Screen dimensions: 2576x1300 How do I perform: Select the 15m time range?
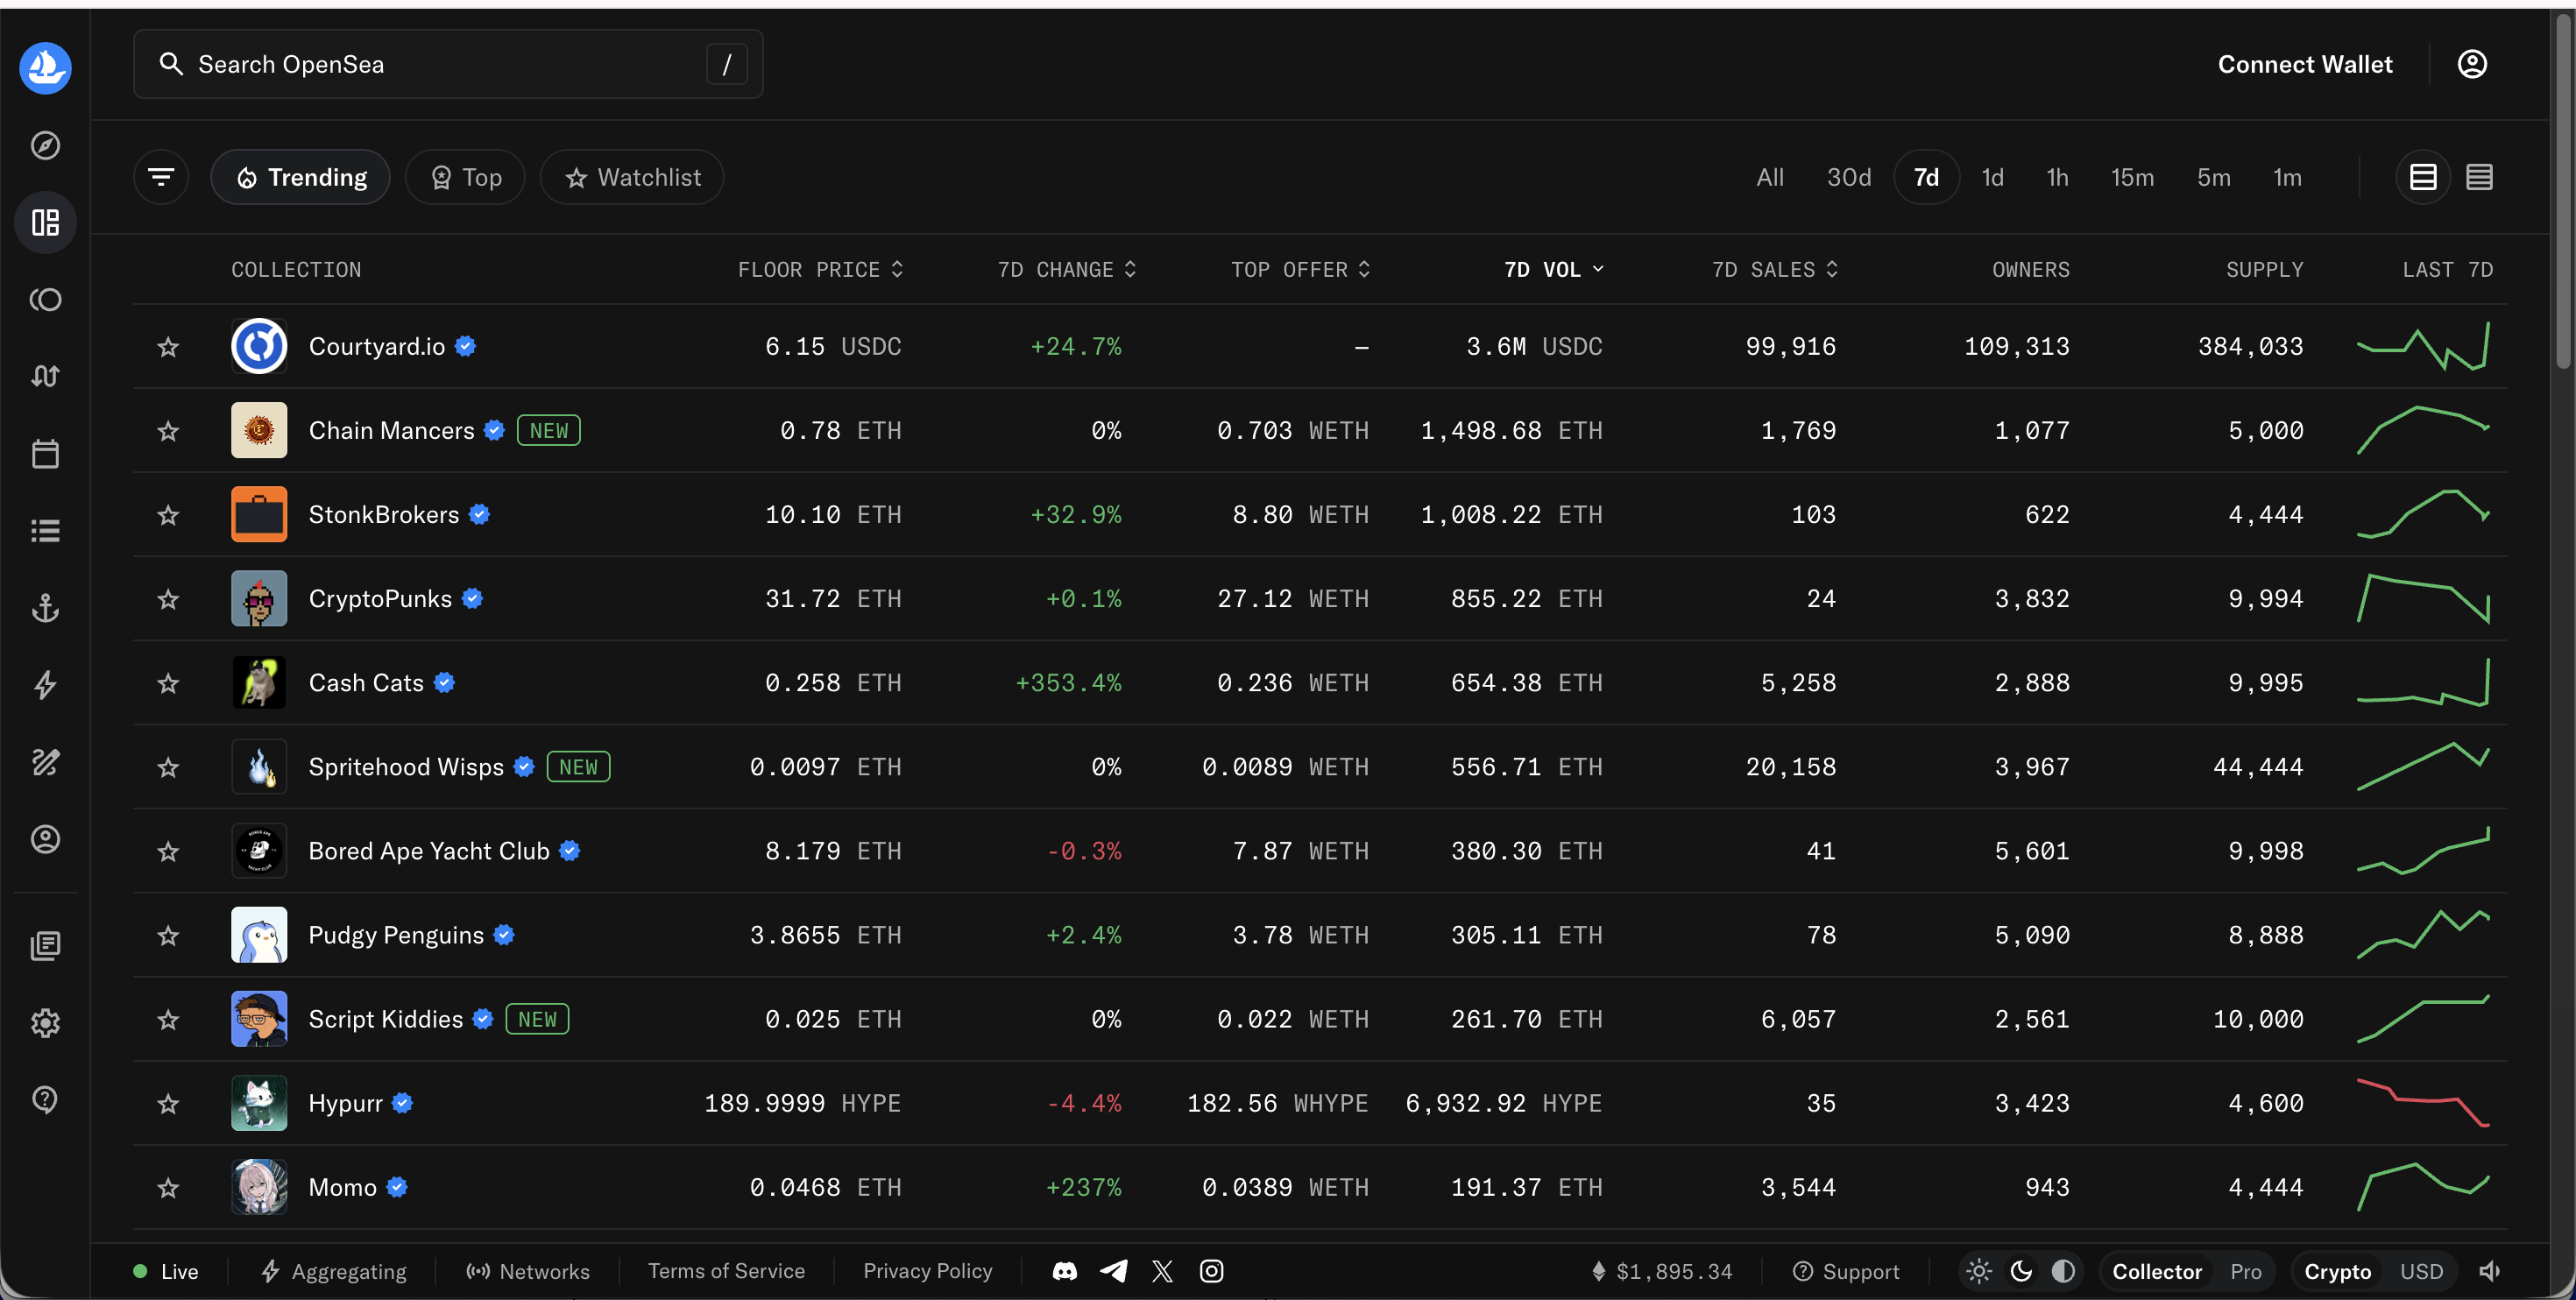point(2132,177)
